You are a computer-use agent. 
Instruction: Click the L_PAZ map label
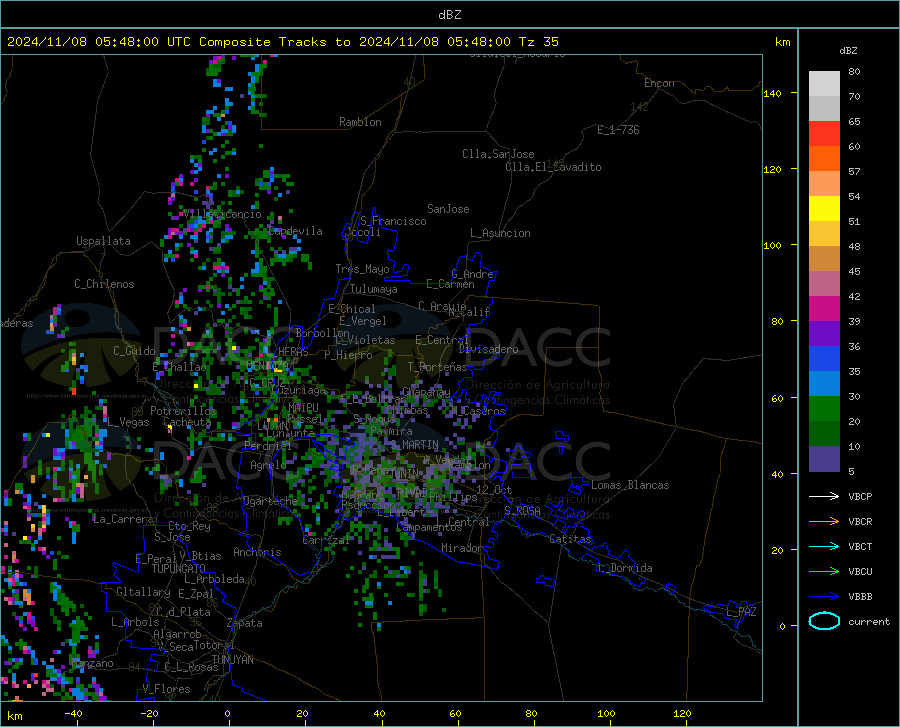coord(741,612)
